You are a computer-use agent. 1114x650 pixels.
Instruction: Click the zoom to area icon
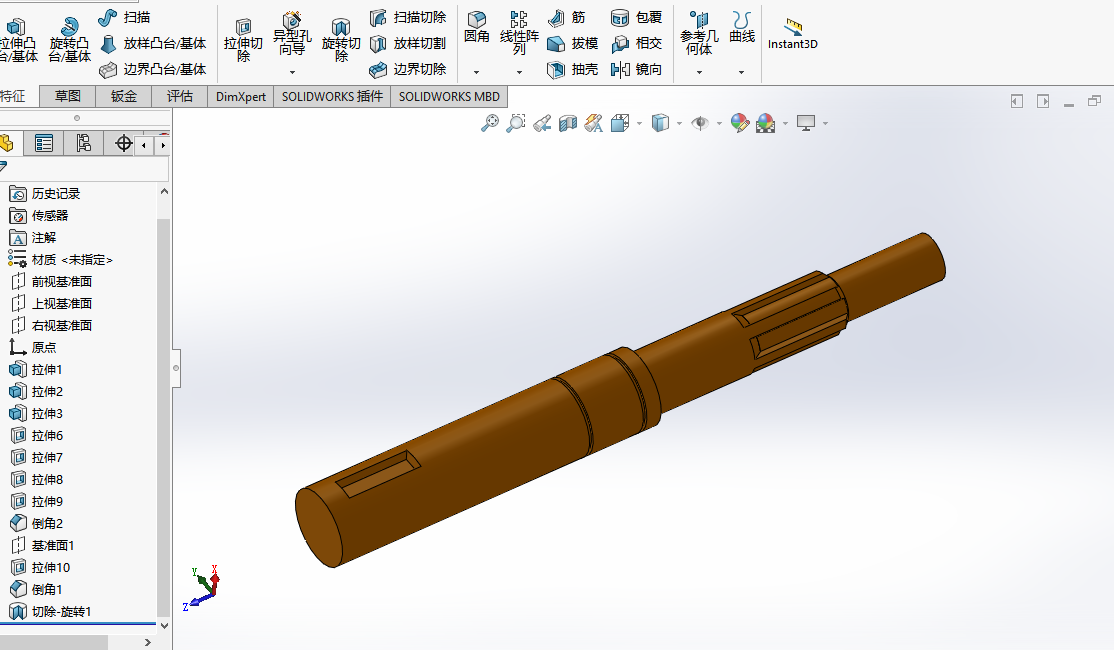(516, 124)
